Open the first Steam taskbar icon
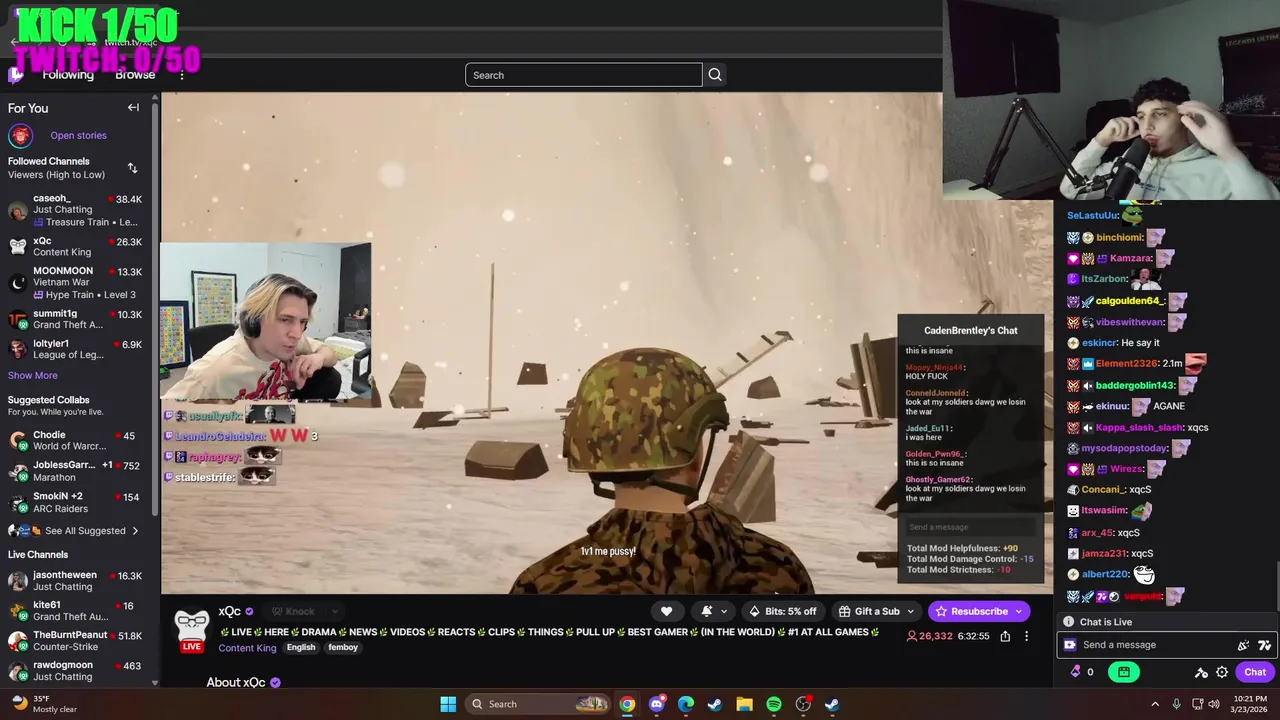Viewport: 1280px width, 720px height. tap(715, 704)
